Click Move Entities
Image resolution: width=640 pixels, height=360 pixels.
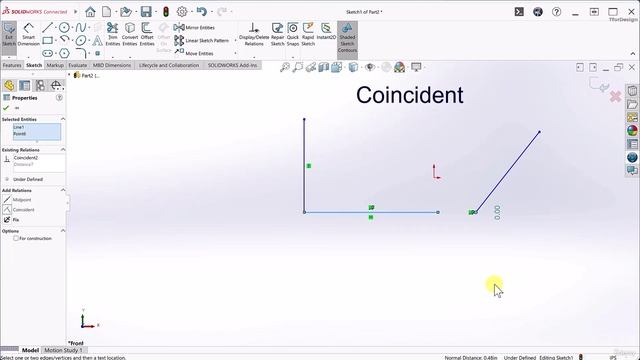pyautogui.click(x=194, y=53)
